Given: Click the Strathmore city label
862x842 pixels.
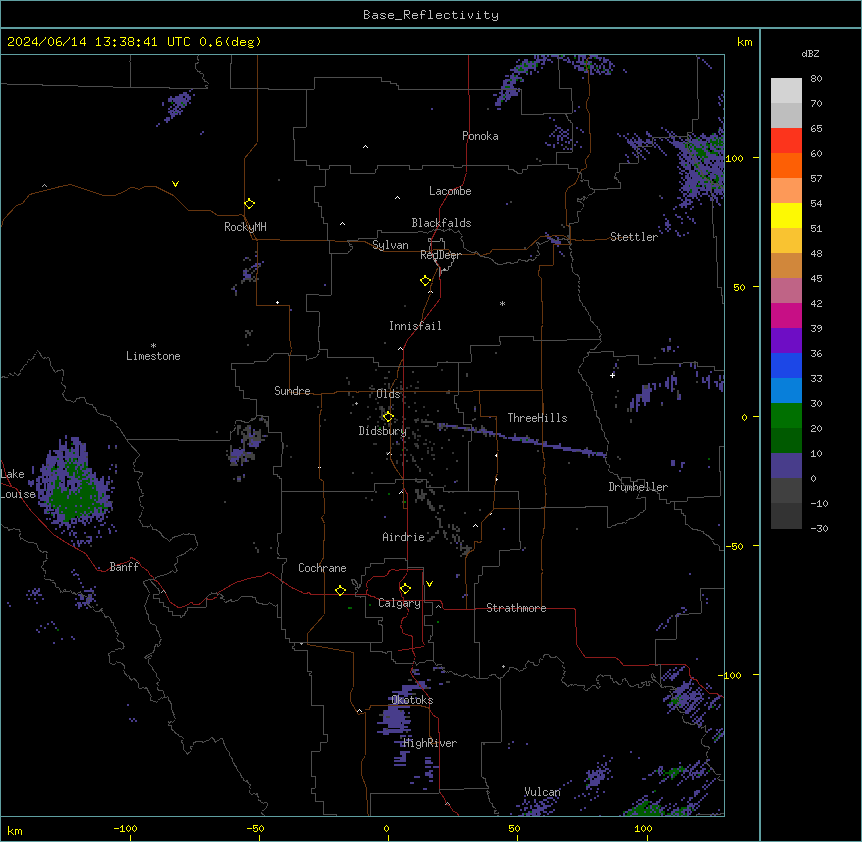Looking at the screenshot, I should pyautogui.click(x=516, y=608).
